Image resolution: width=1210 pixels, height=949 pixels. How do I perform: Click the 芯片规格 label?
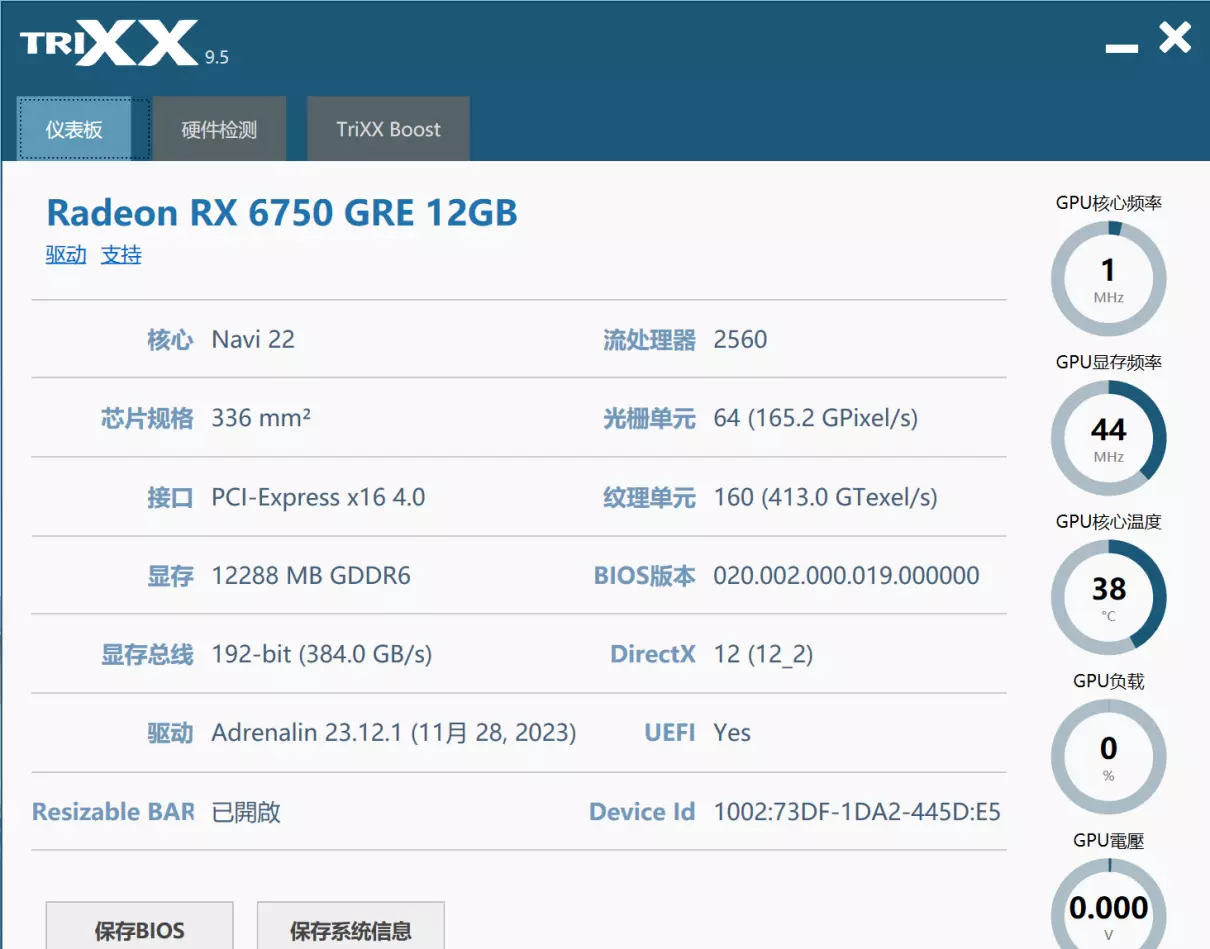coord(147,418)
